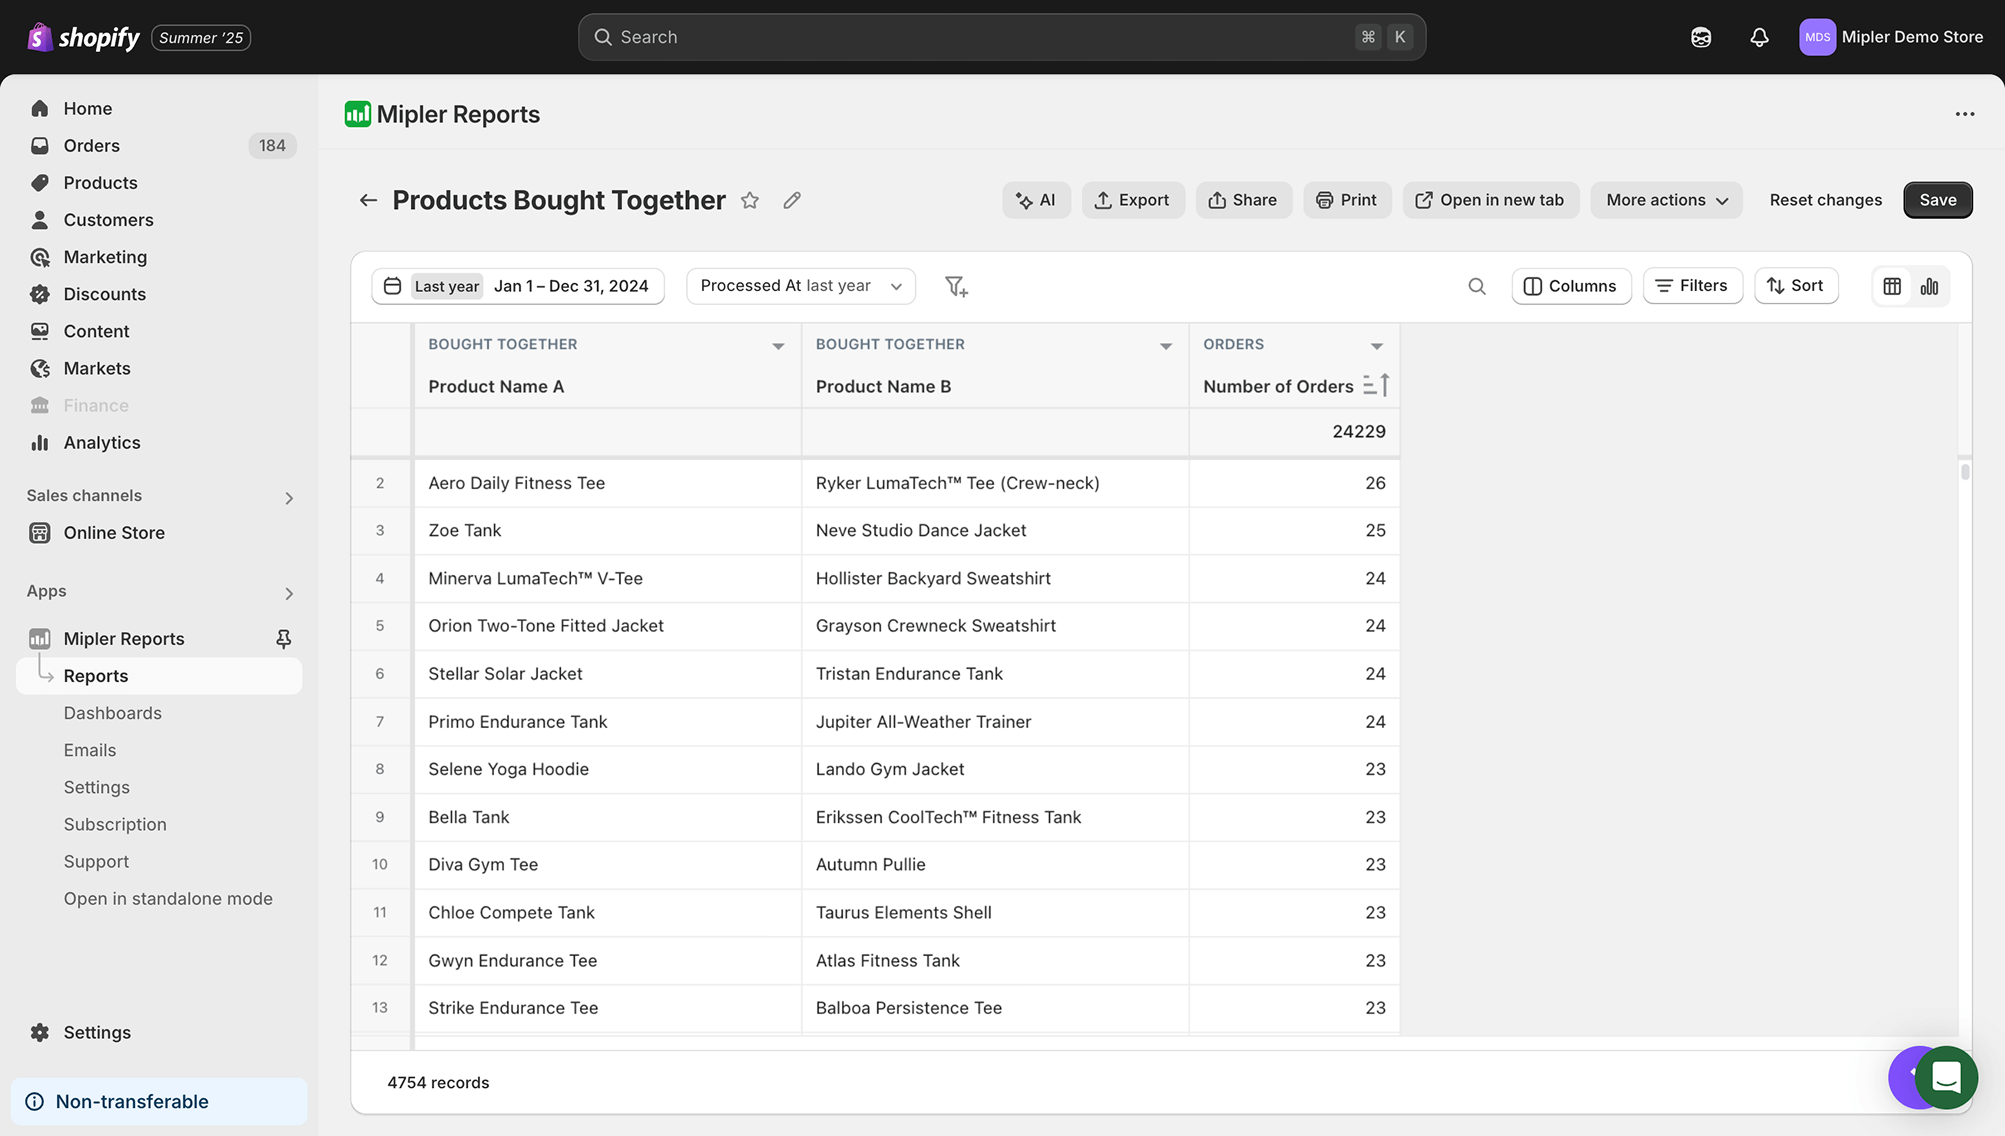Go to Analytics in sidebar
This screenshot has width=2005, height=1136.
pyautogui.click(x=102, y=443)
